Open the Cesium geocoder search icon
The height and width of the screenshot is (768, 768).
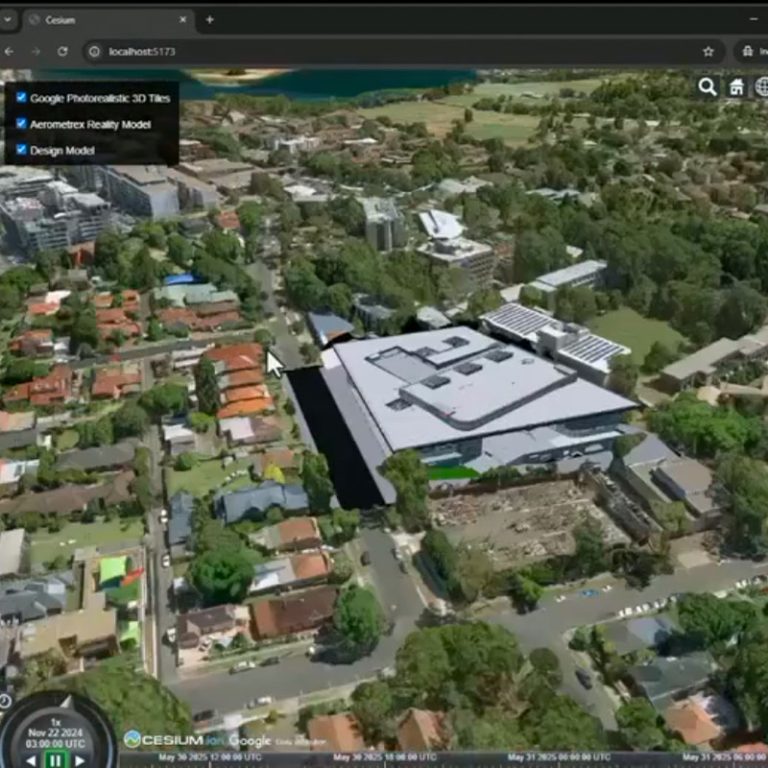pos(708,87)
